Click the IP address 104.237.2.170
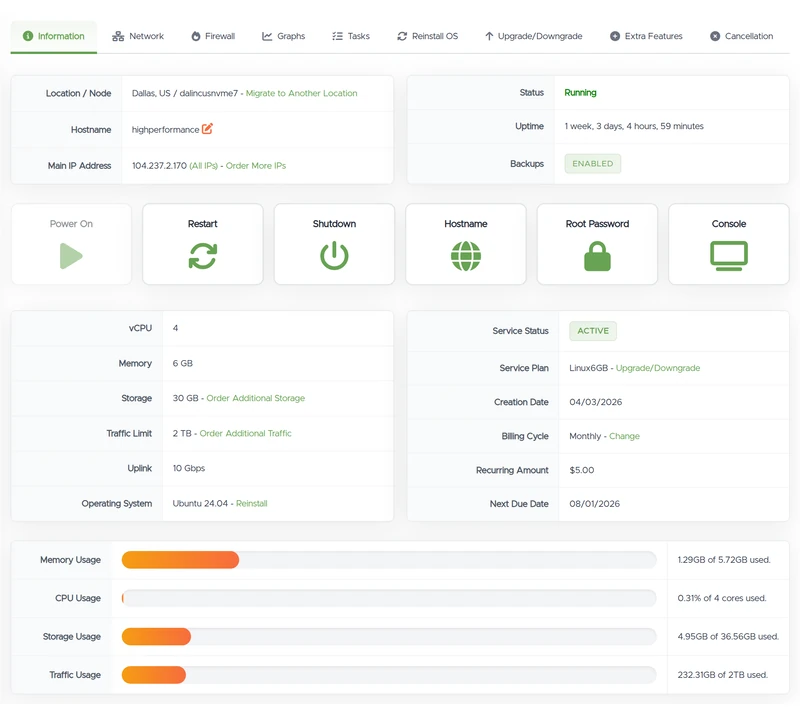This screenshot has height=717, width=800. coord(159,166)
